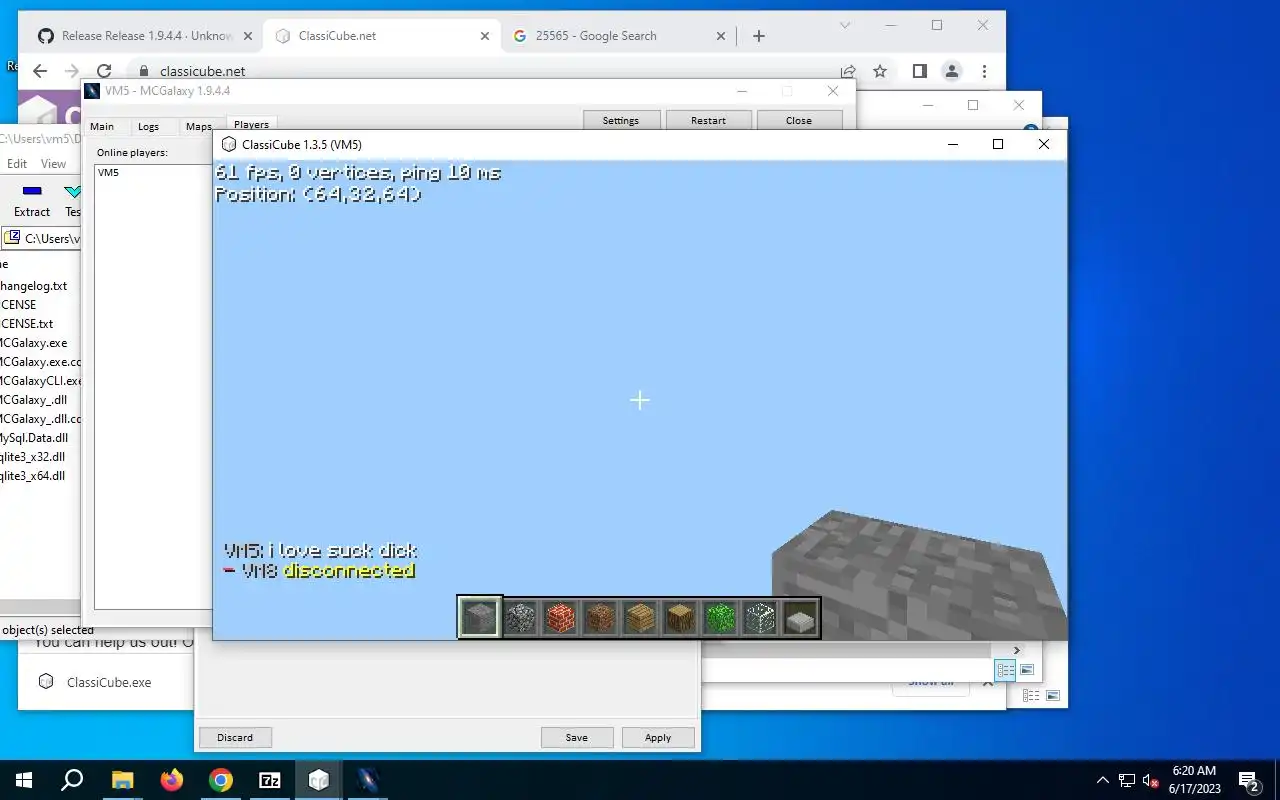Click the 7-Zip Extract toolbar icon
The height and width of the screenshot is (800, 1280).
pyautogui.click(x=32, y=191)
